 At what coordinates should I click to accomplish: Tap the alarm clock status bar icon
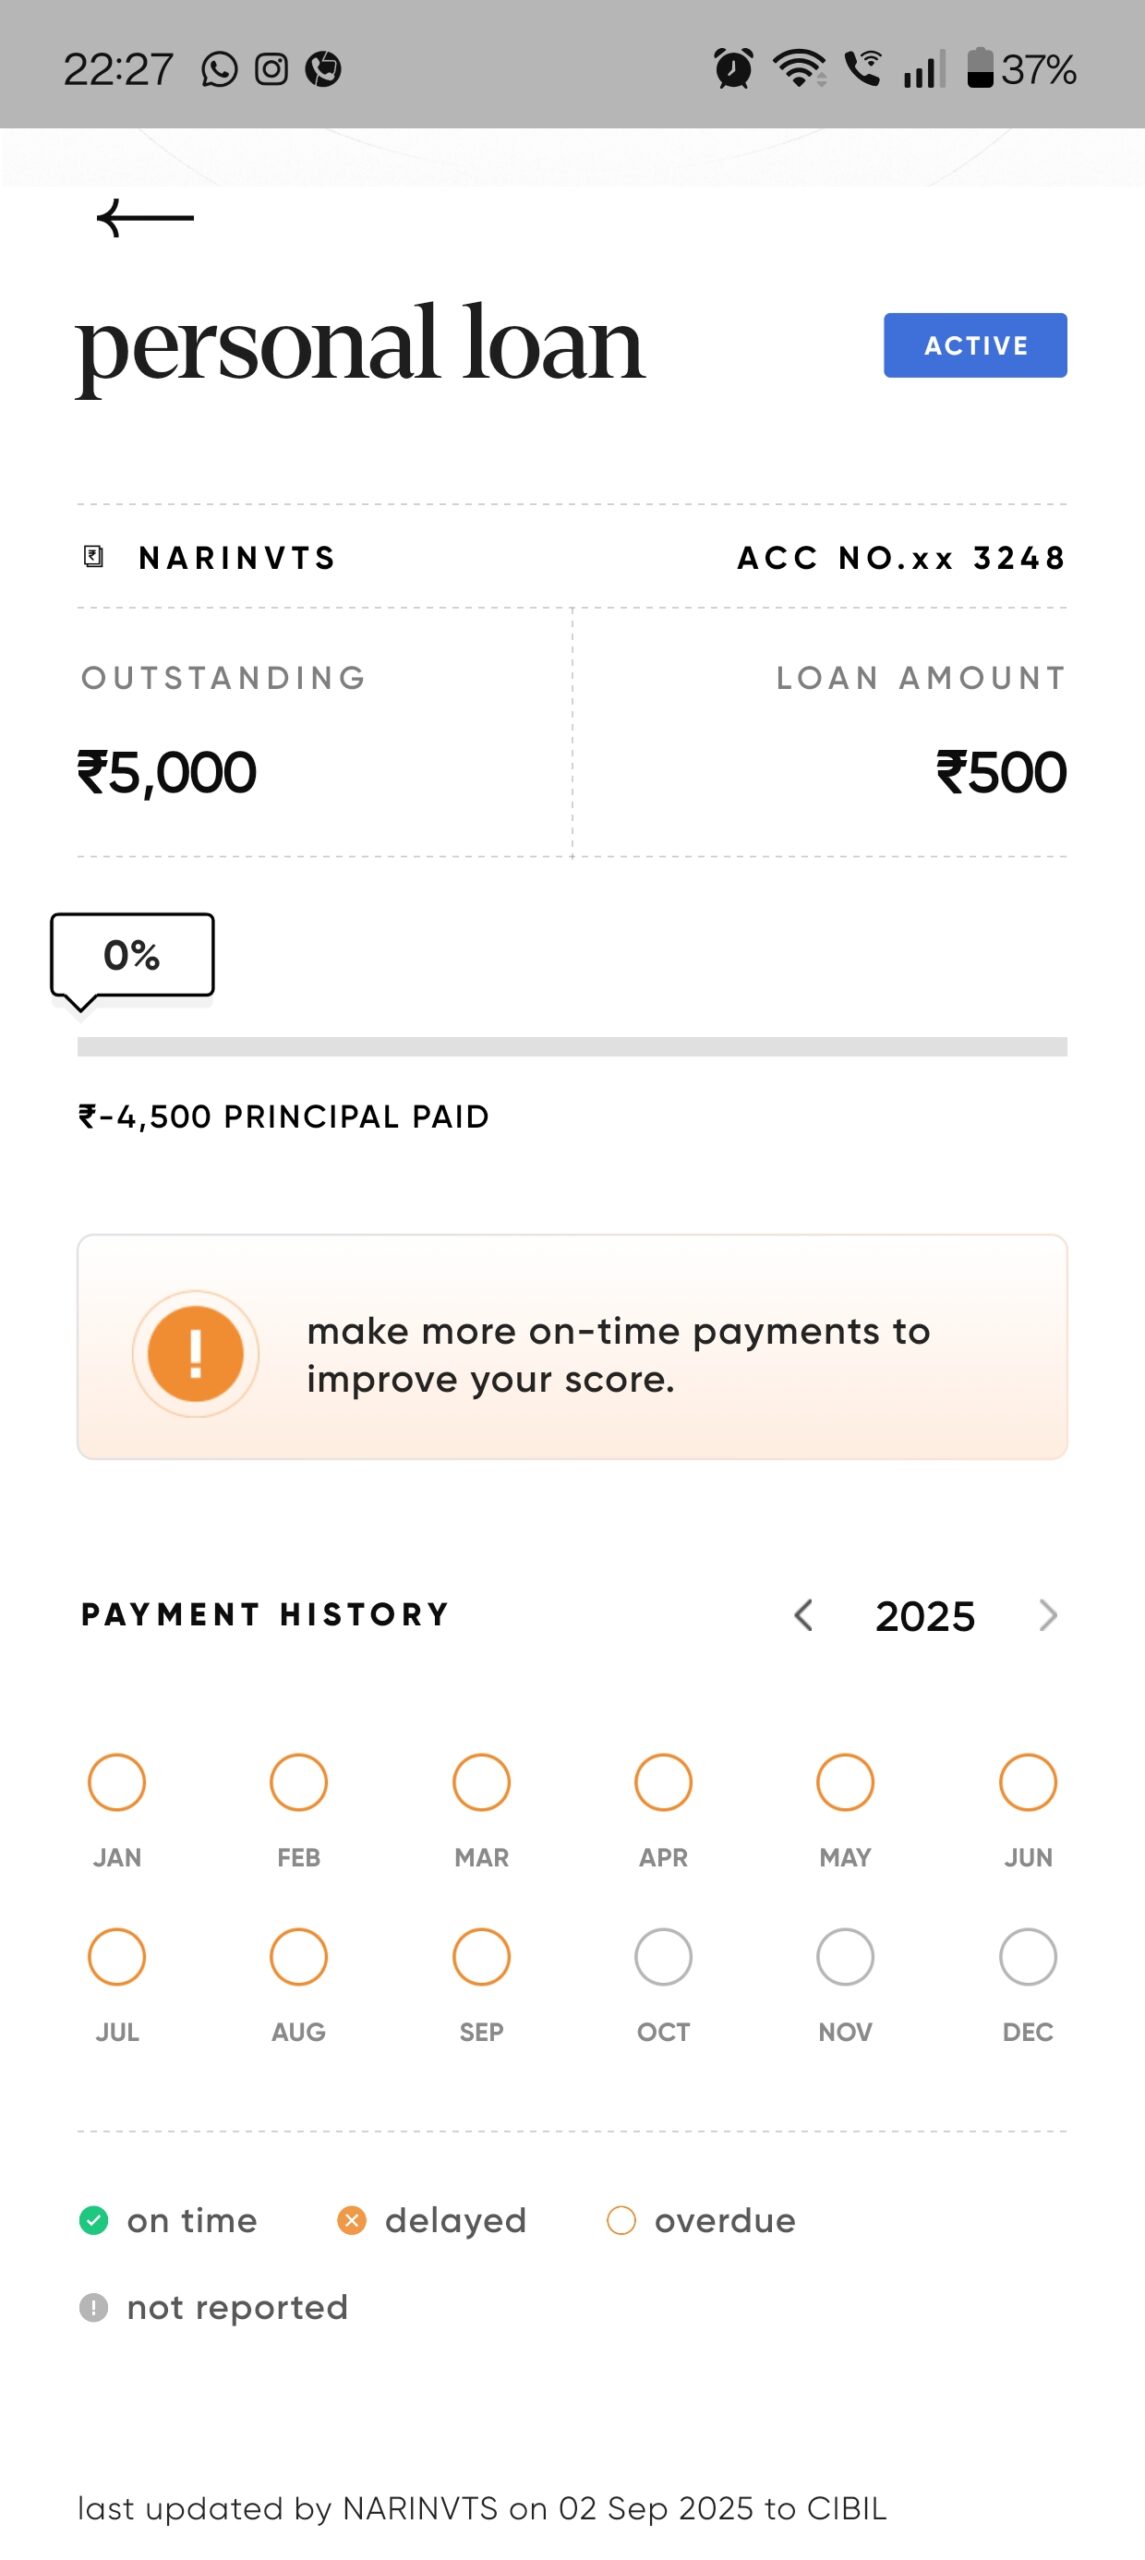point(733,69)
